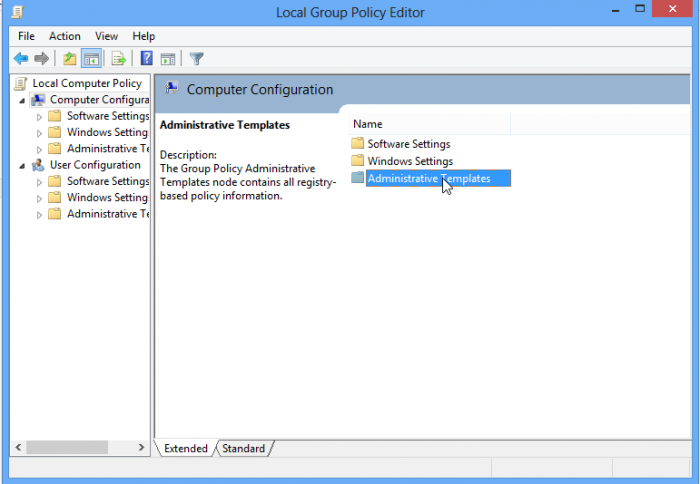
Task: Click tree pane scrollbar left arrow
Action: tap(18, 447)
